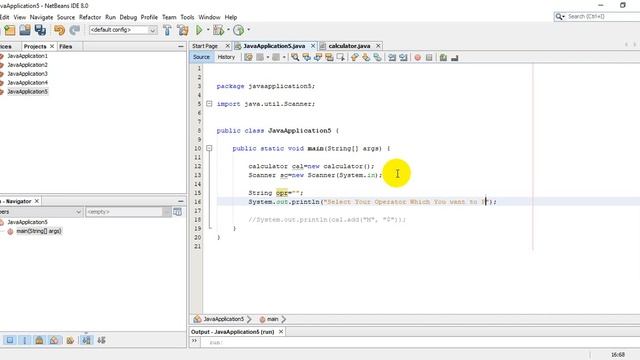The width and height of the screenshot is (640, 360).
Task: Close the Output JavaApplication5 (run) tab
Action: point(281,332)
